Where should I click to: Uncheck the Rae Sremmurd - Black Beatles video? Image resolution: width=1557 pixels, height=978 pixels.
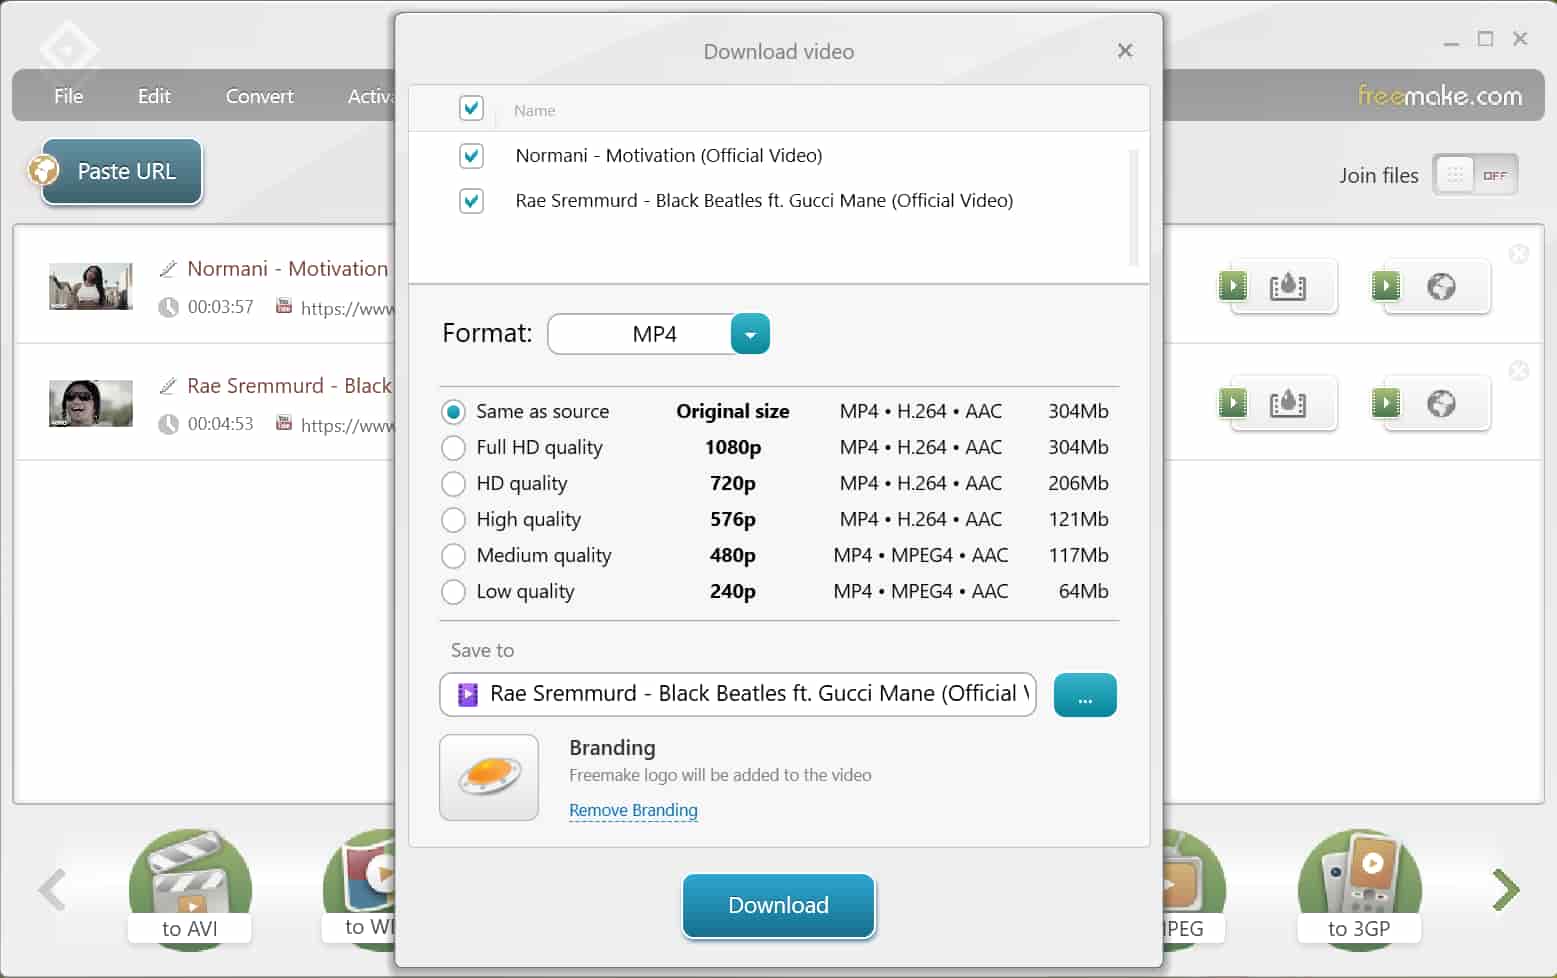pyautogui.click(x=471, y=201)
